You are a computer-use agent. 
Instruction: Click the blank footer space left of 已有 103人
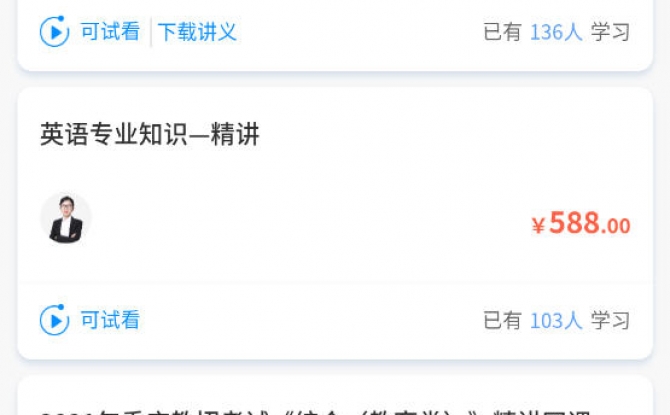tap(312, 321)
